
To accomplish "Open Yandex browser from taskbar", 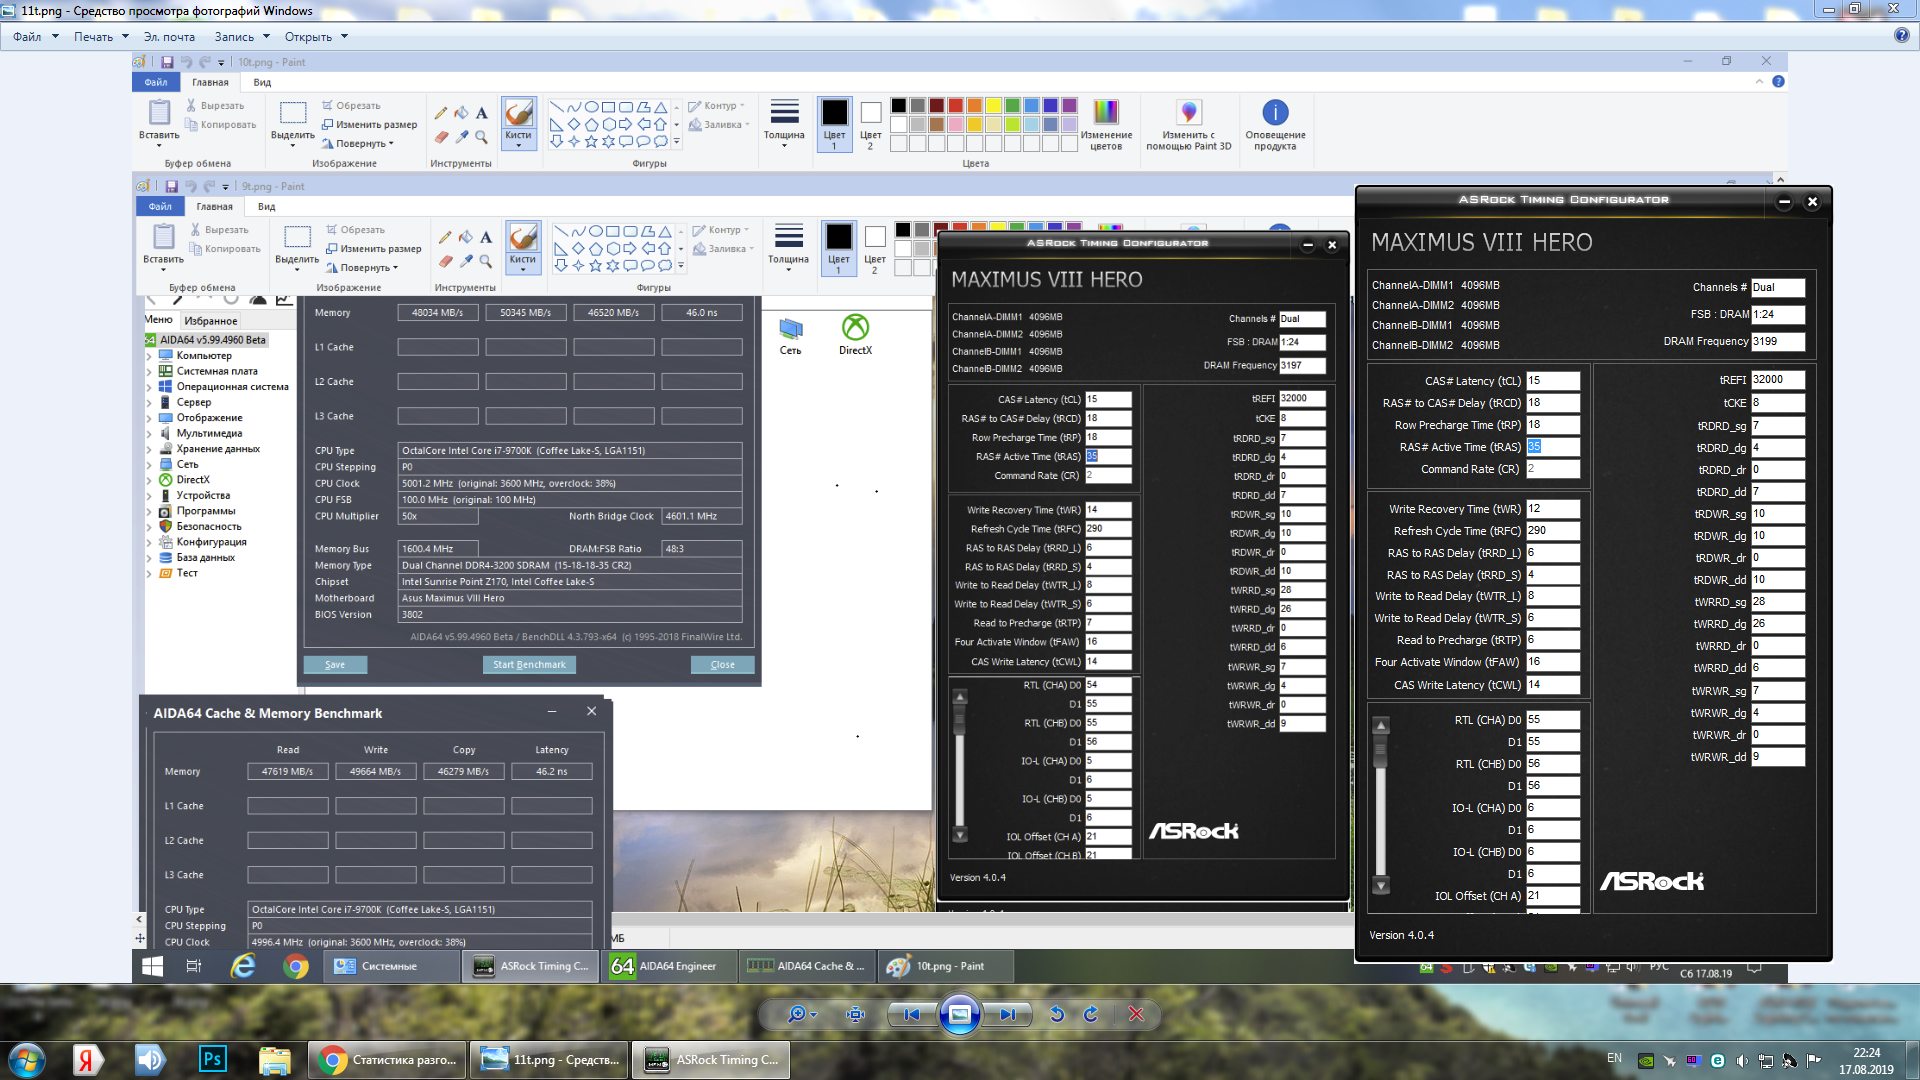I will click(86, 1059).
